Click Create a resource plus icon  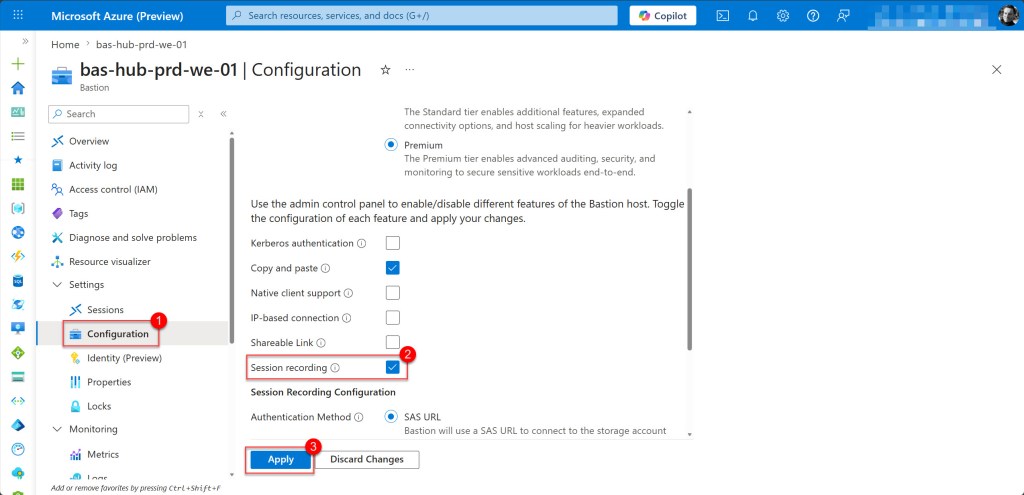click(17, 64)
